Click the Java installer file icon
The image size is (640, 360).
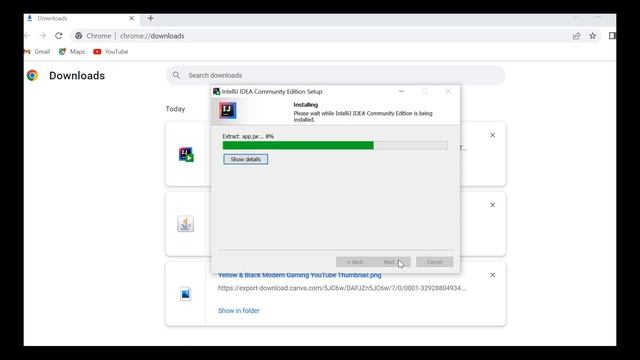coord(186,224)
